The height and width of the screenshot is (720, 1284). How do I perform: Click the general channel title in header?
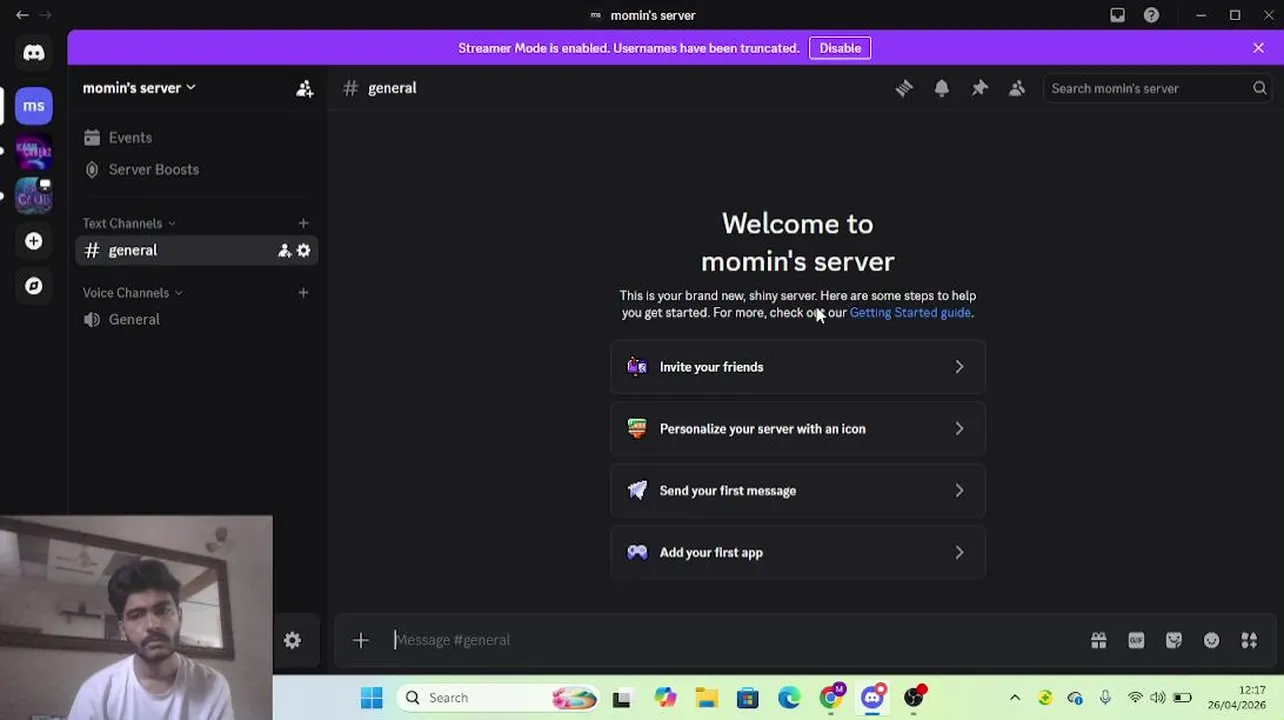click(x=392, y=88)
